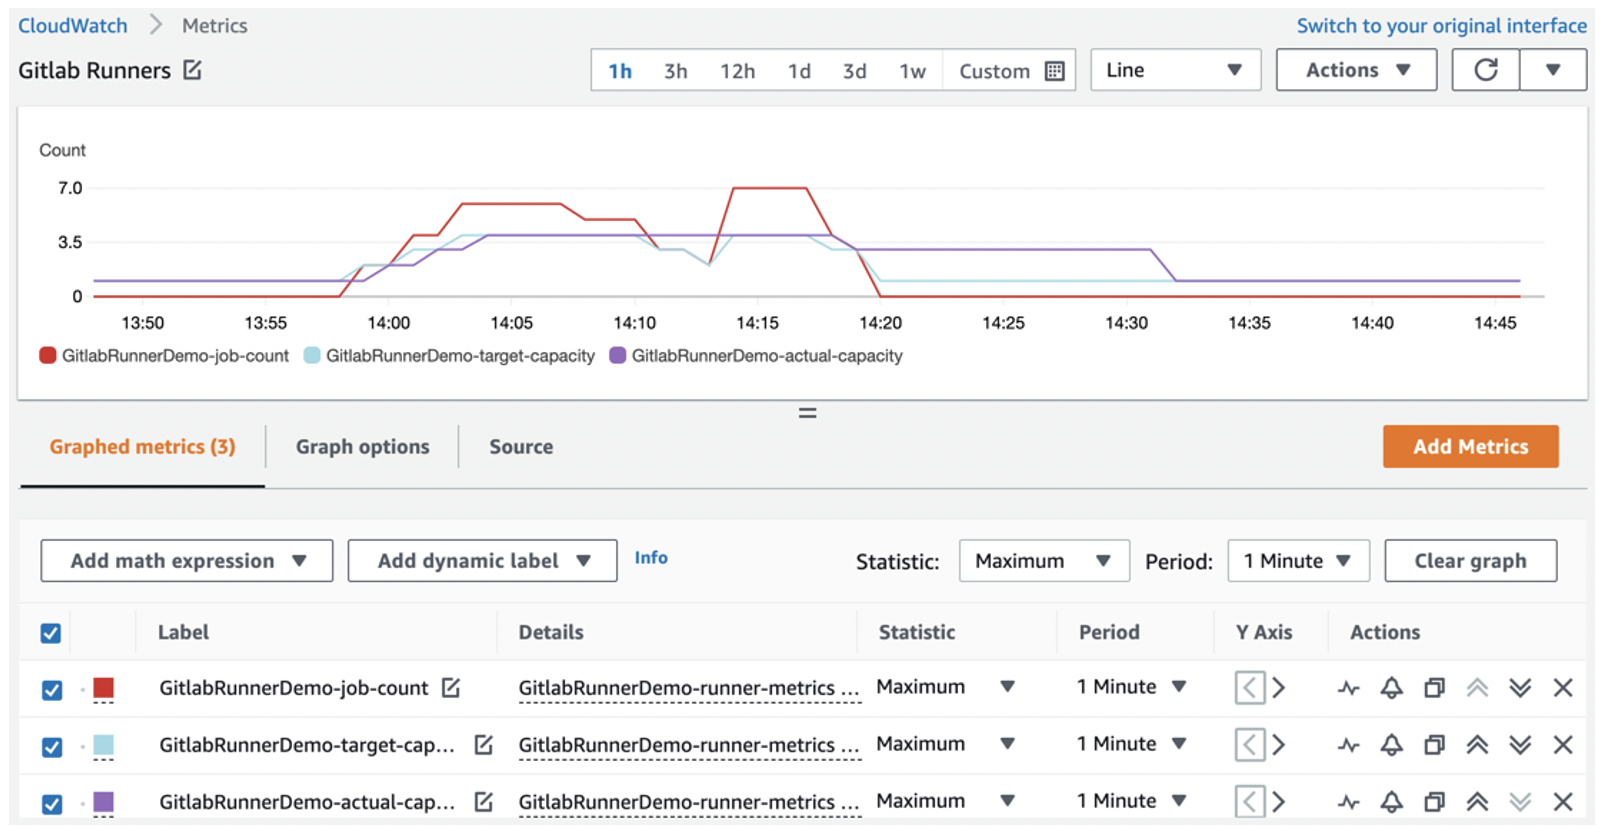
Task: Move target-cap row down
Action: (x=1520, y=745)
